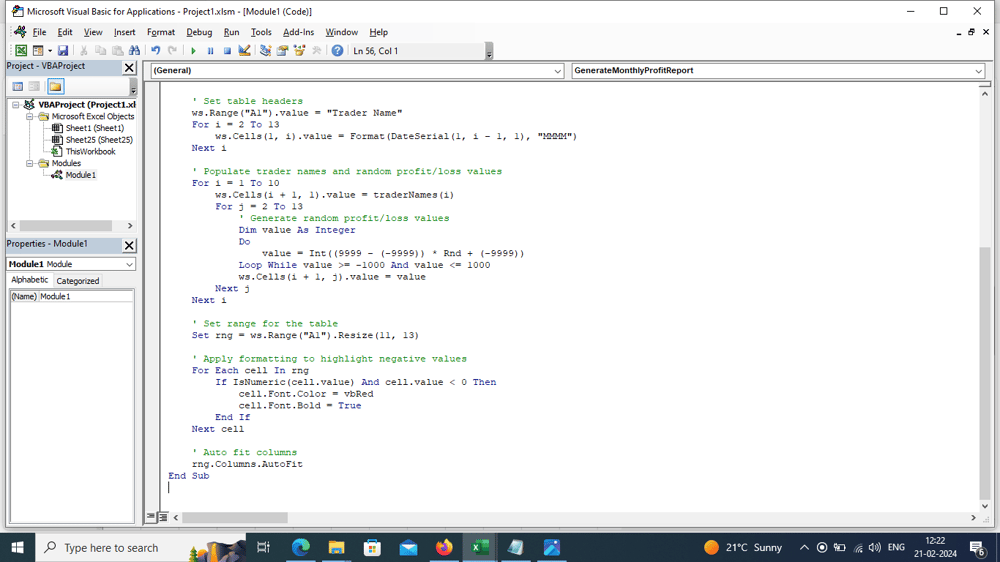Click the project tree horizontal scrollbar thumb
Viewport: 1000px width, 562px height.
[x=66, y=226]
